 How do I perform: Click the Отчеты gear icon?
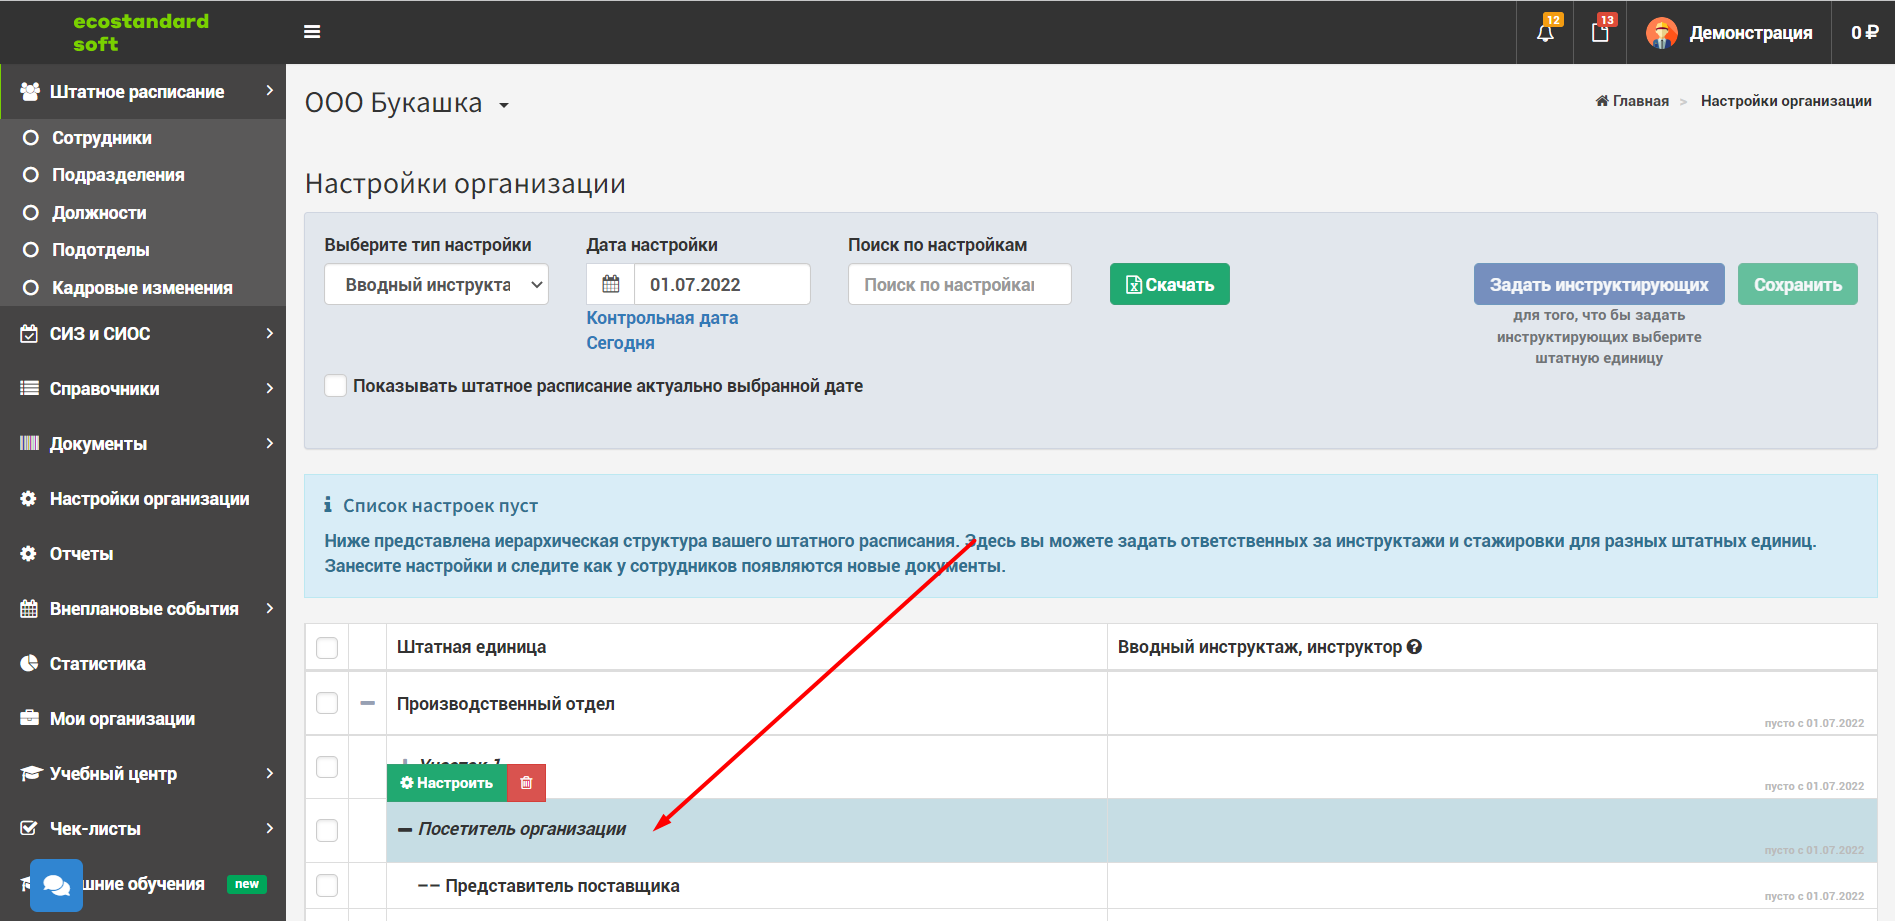pos(29,553)
